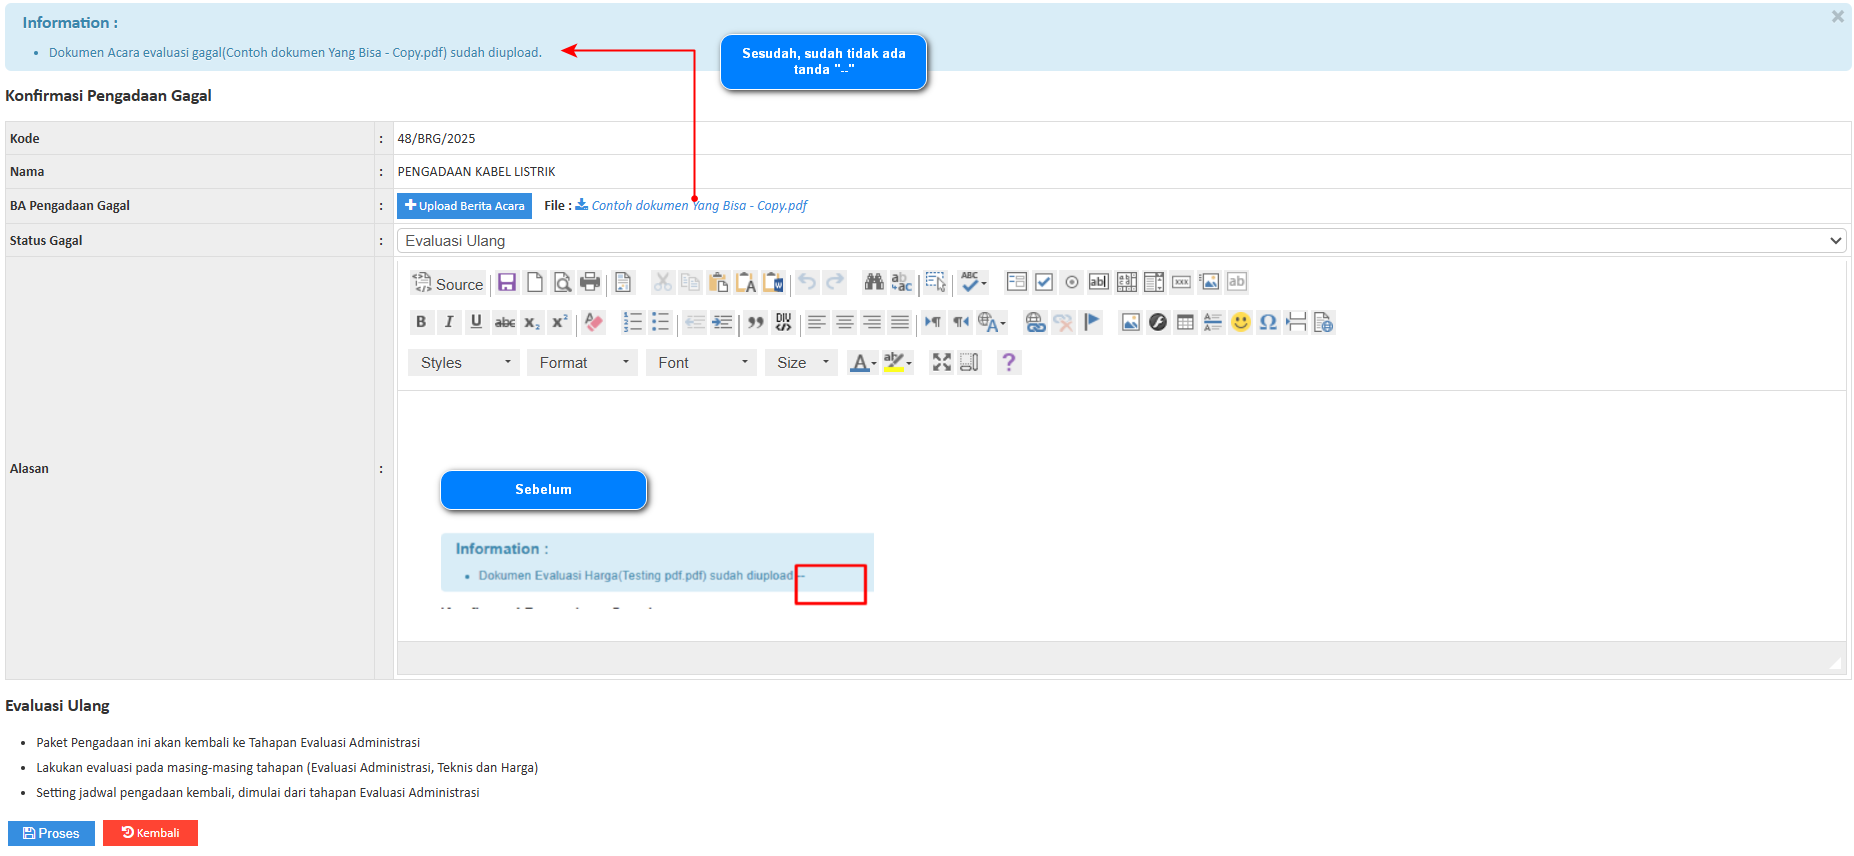Create a New Page in the editor

coord(535,283)
